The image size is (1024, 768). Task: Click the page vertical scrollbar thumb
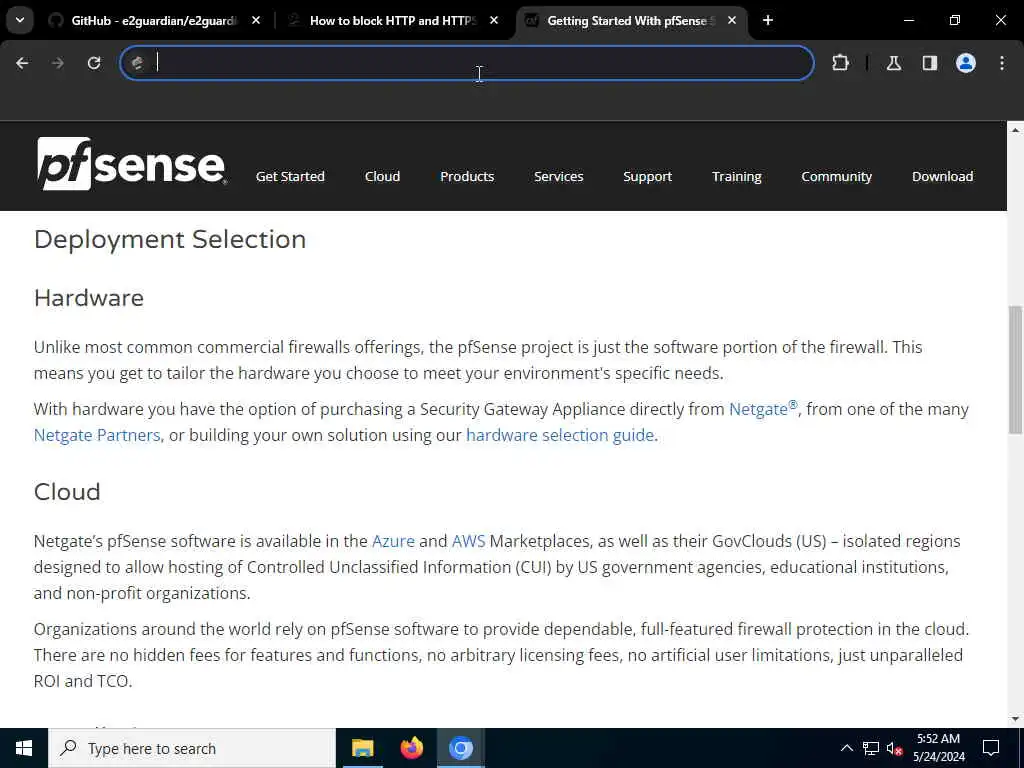pyautogui.click(x=1015, y=370)
